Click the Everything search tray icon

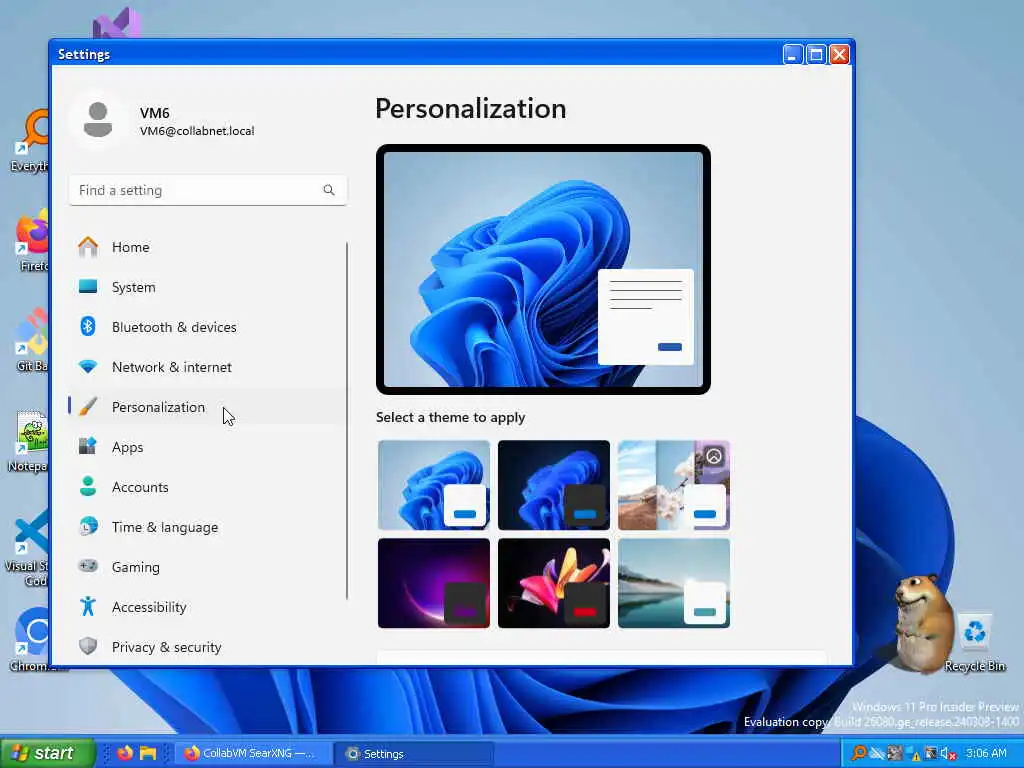coord(859,753)
